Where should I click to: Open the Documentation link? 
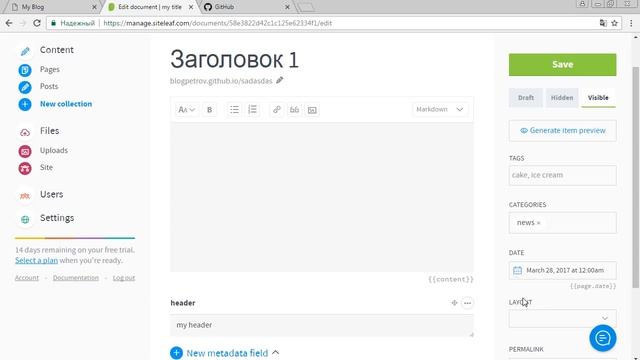pos(76,278)
